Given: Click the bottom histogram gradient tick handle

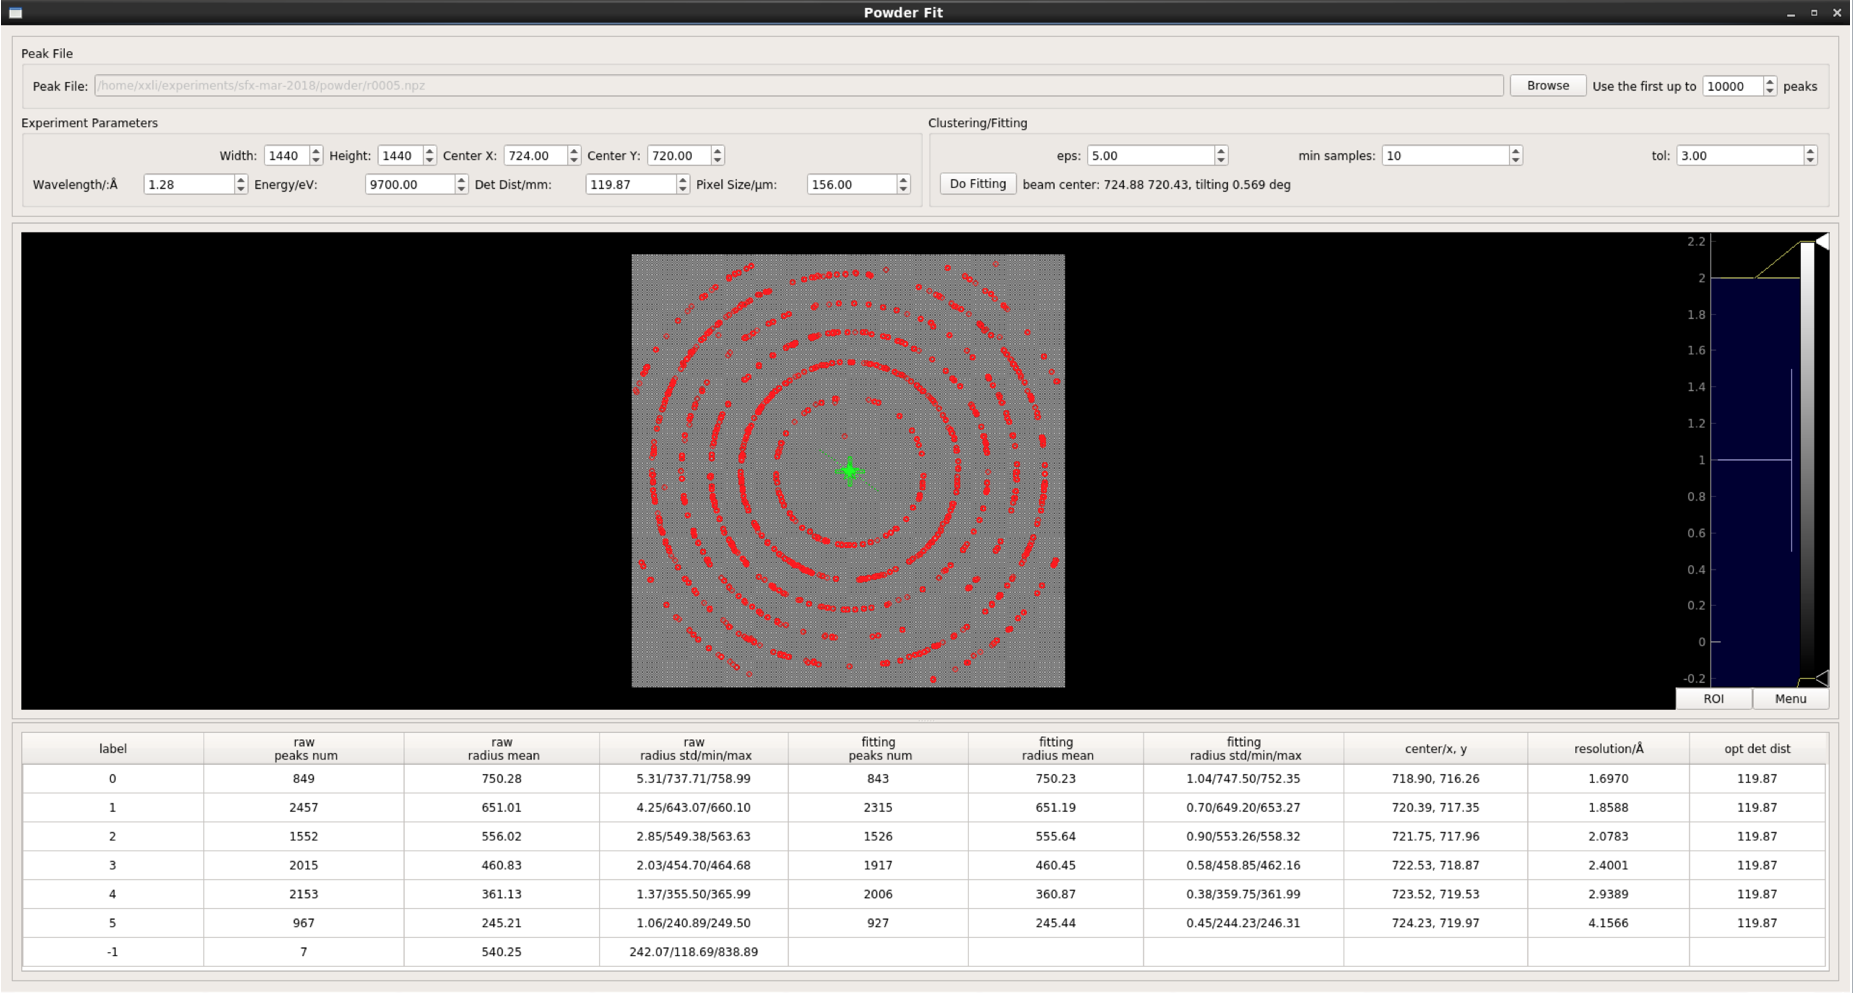Looking at the screenshot, I should 1822,678.
